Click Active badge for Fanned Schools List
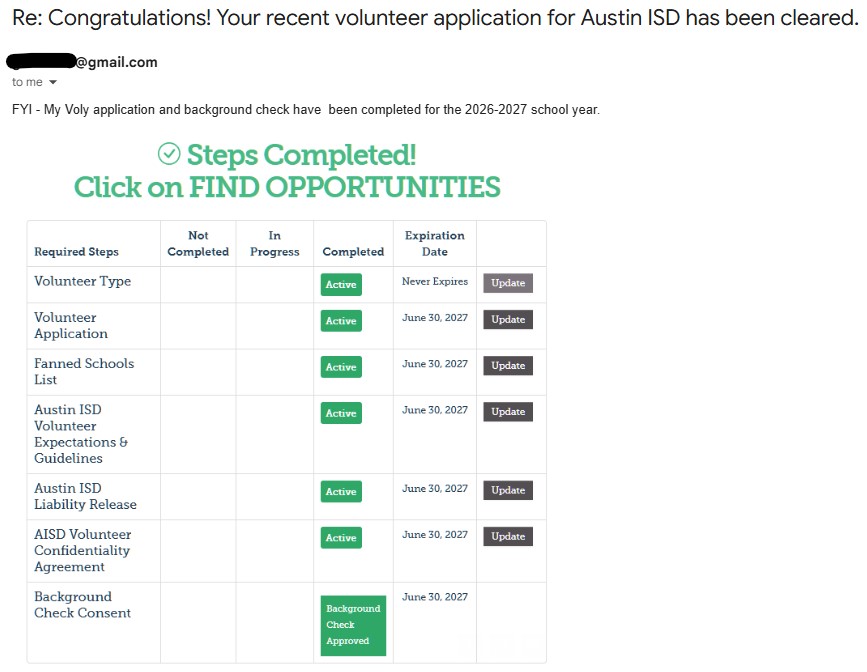 [341, 367]
